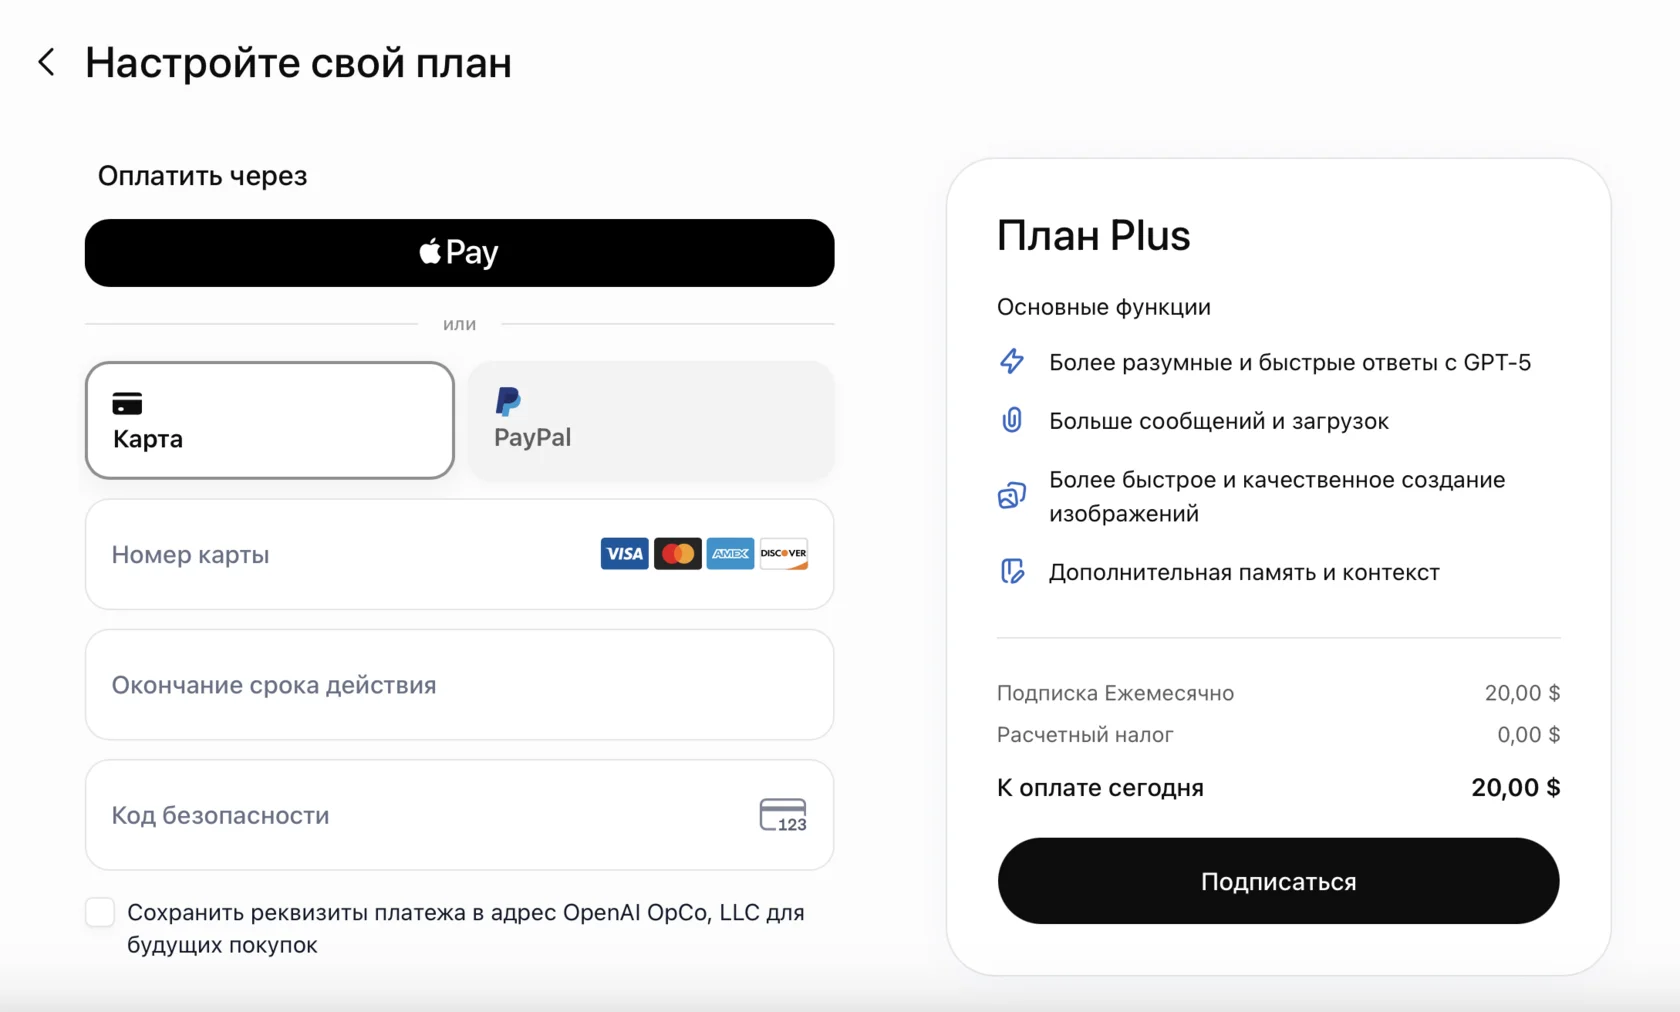This screenshot has width=1680, height=1012.
Task: Select the PayPal payment tab
Action: pos(651,420)
